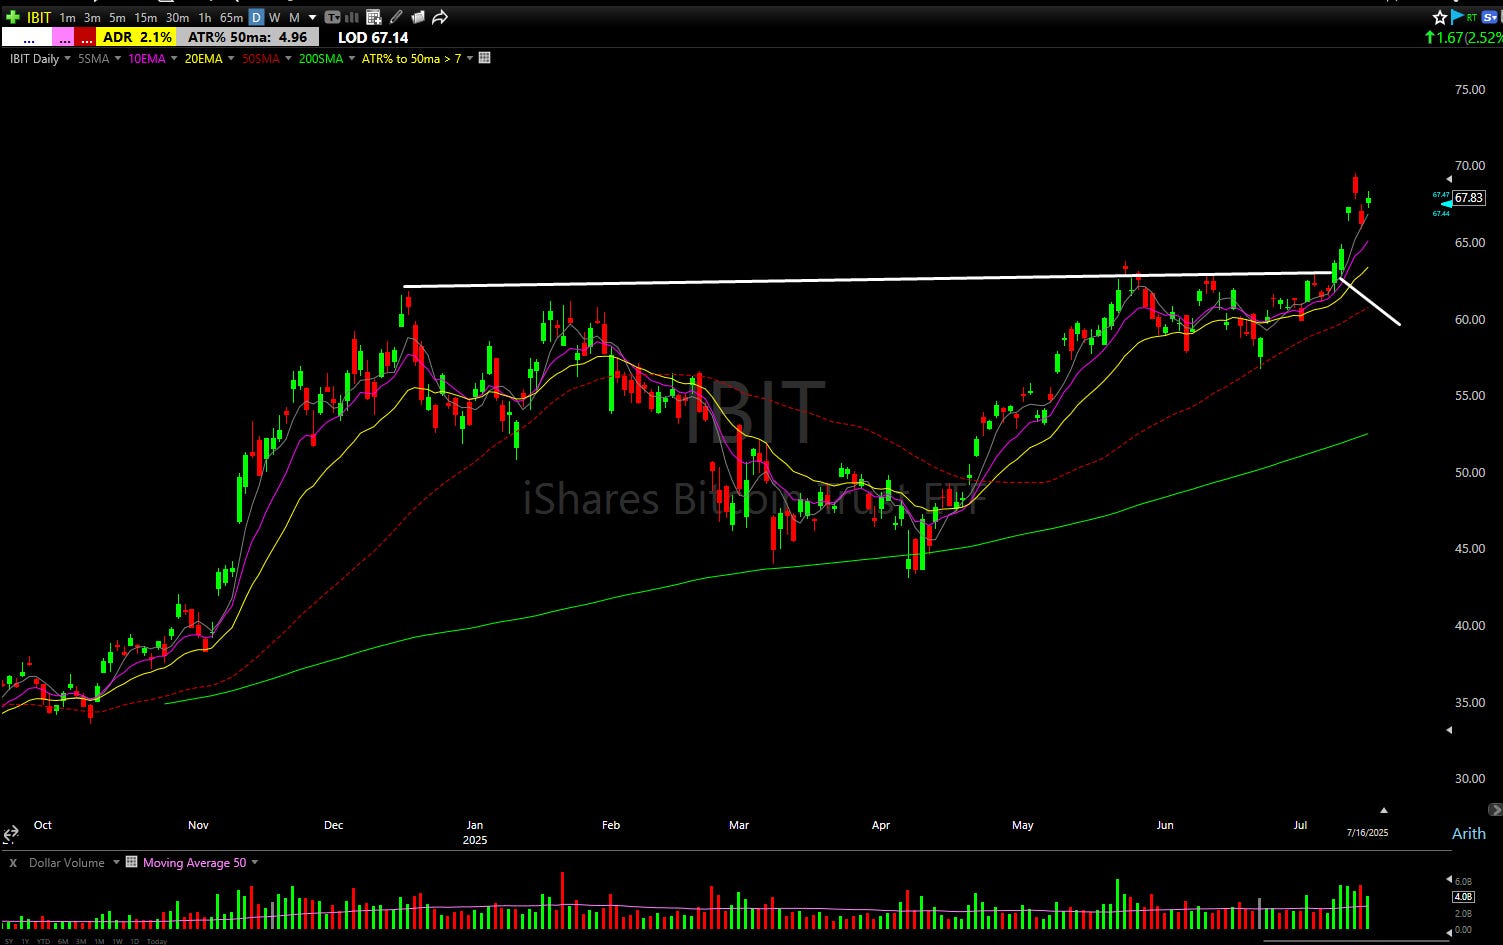Select the 1Y range shortcut
This screenshot has width=1503, height=945.
pos(25,941)
